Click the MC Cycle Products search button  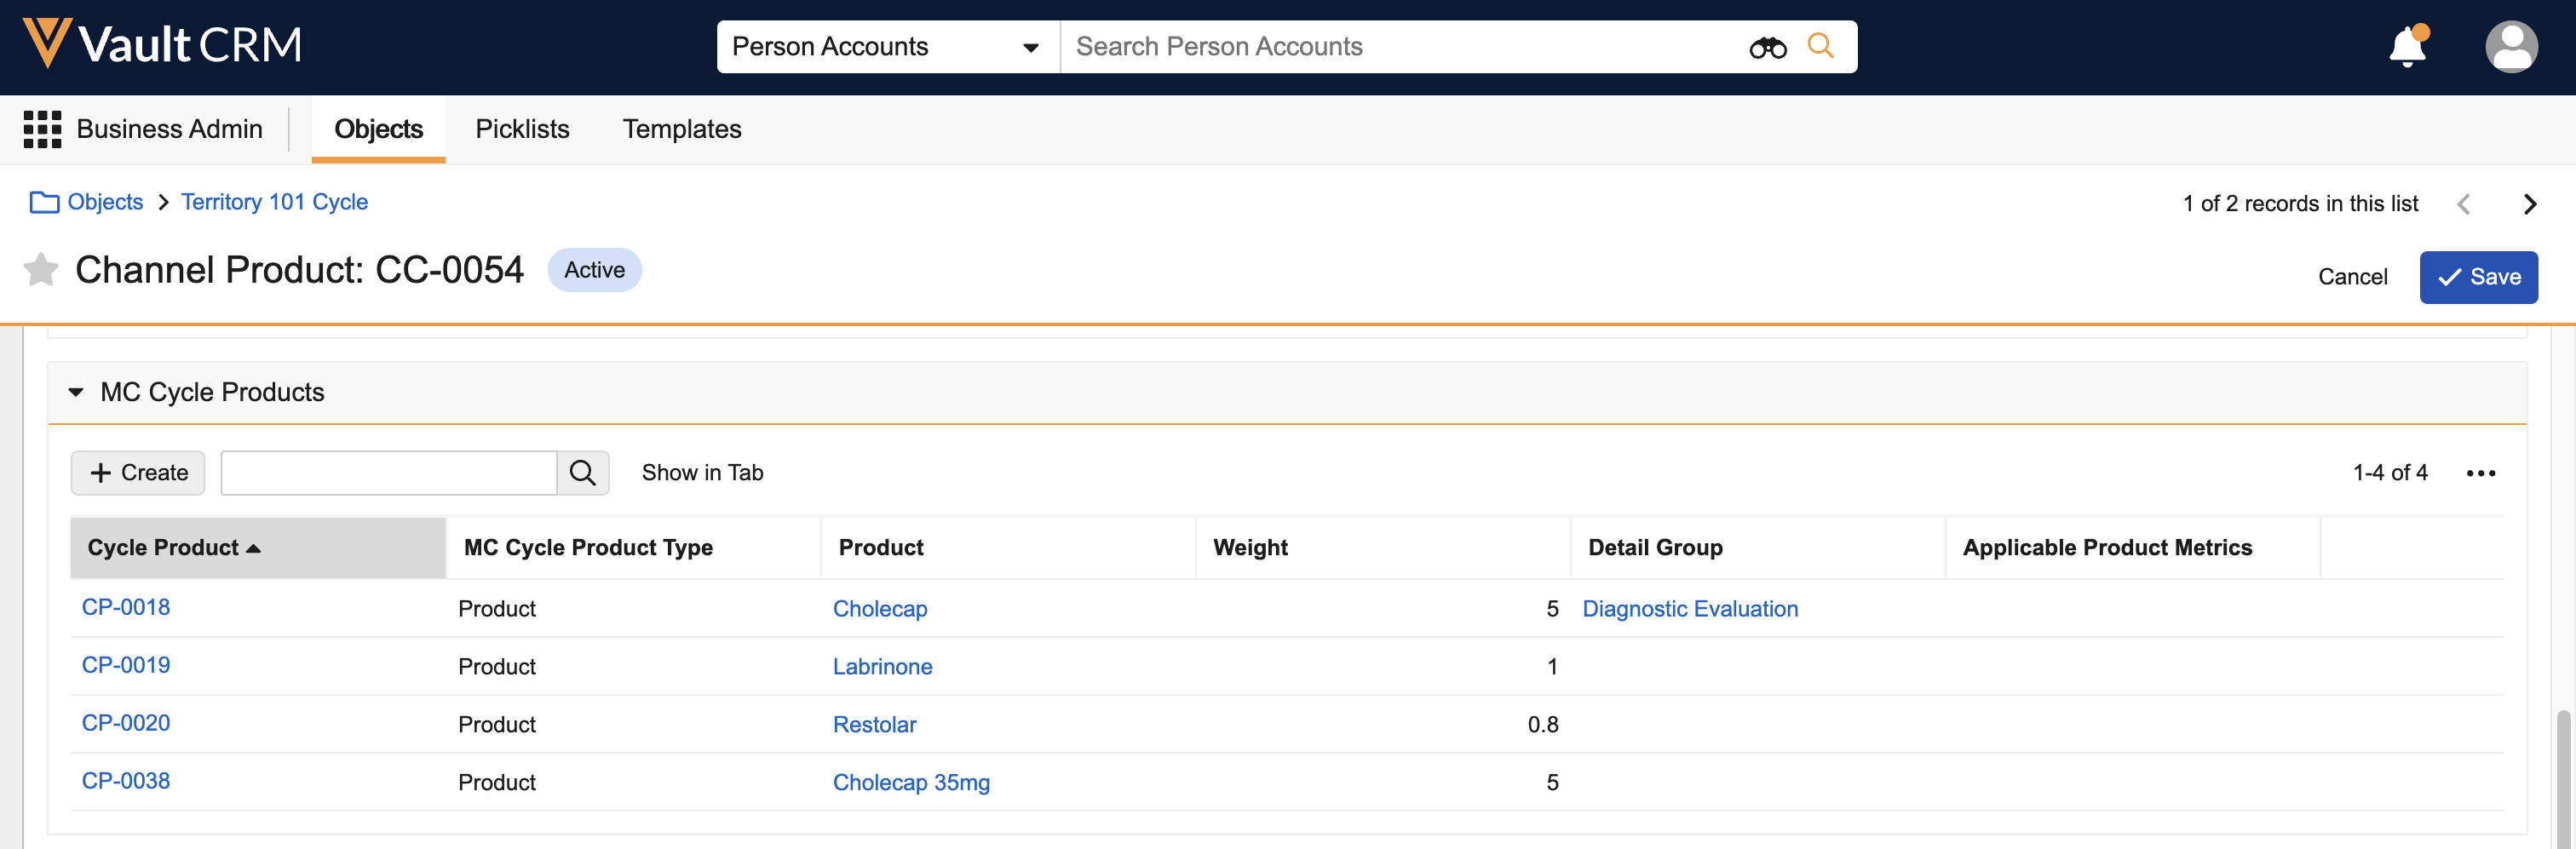[582, 473]
